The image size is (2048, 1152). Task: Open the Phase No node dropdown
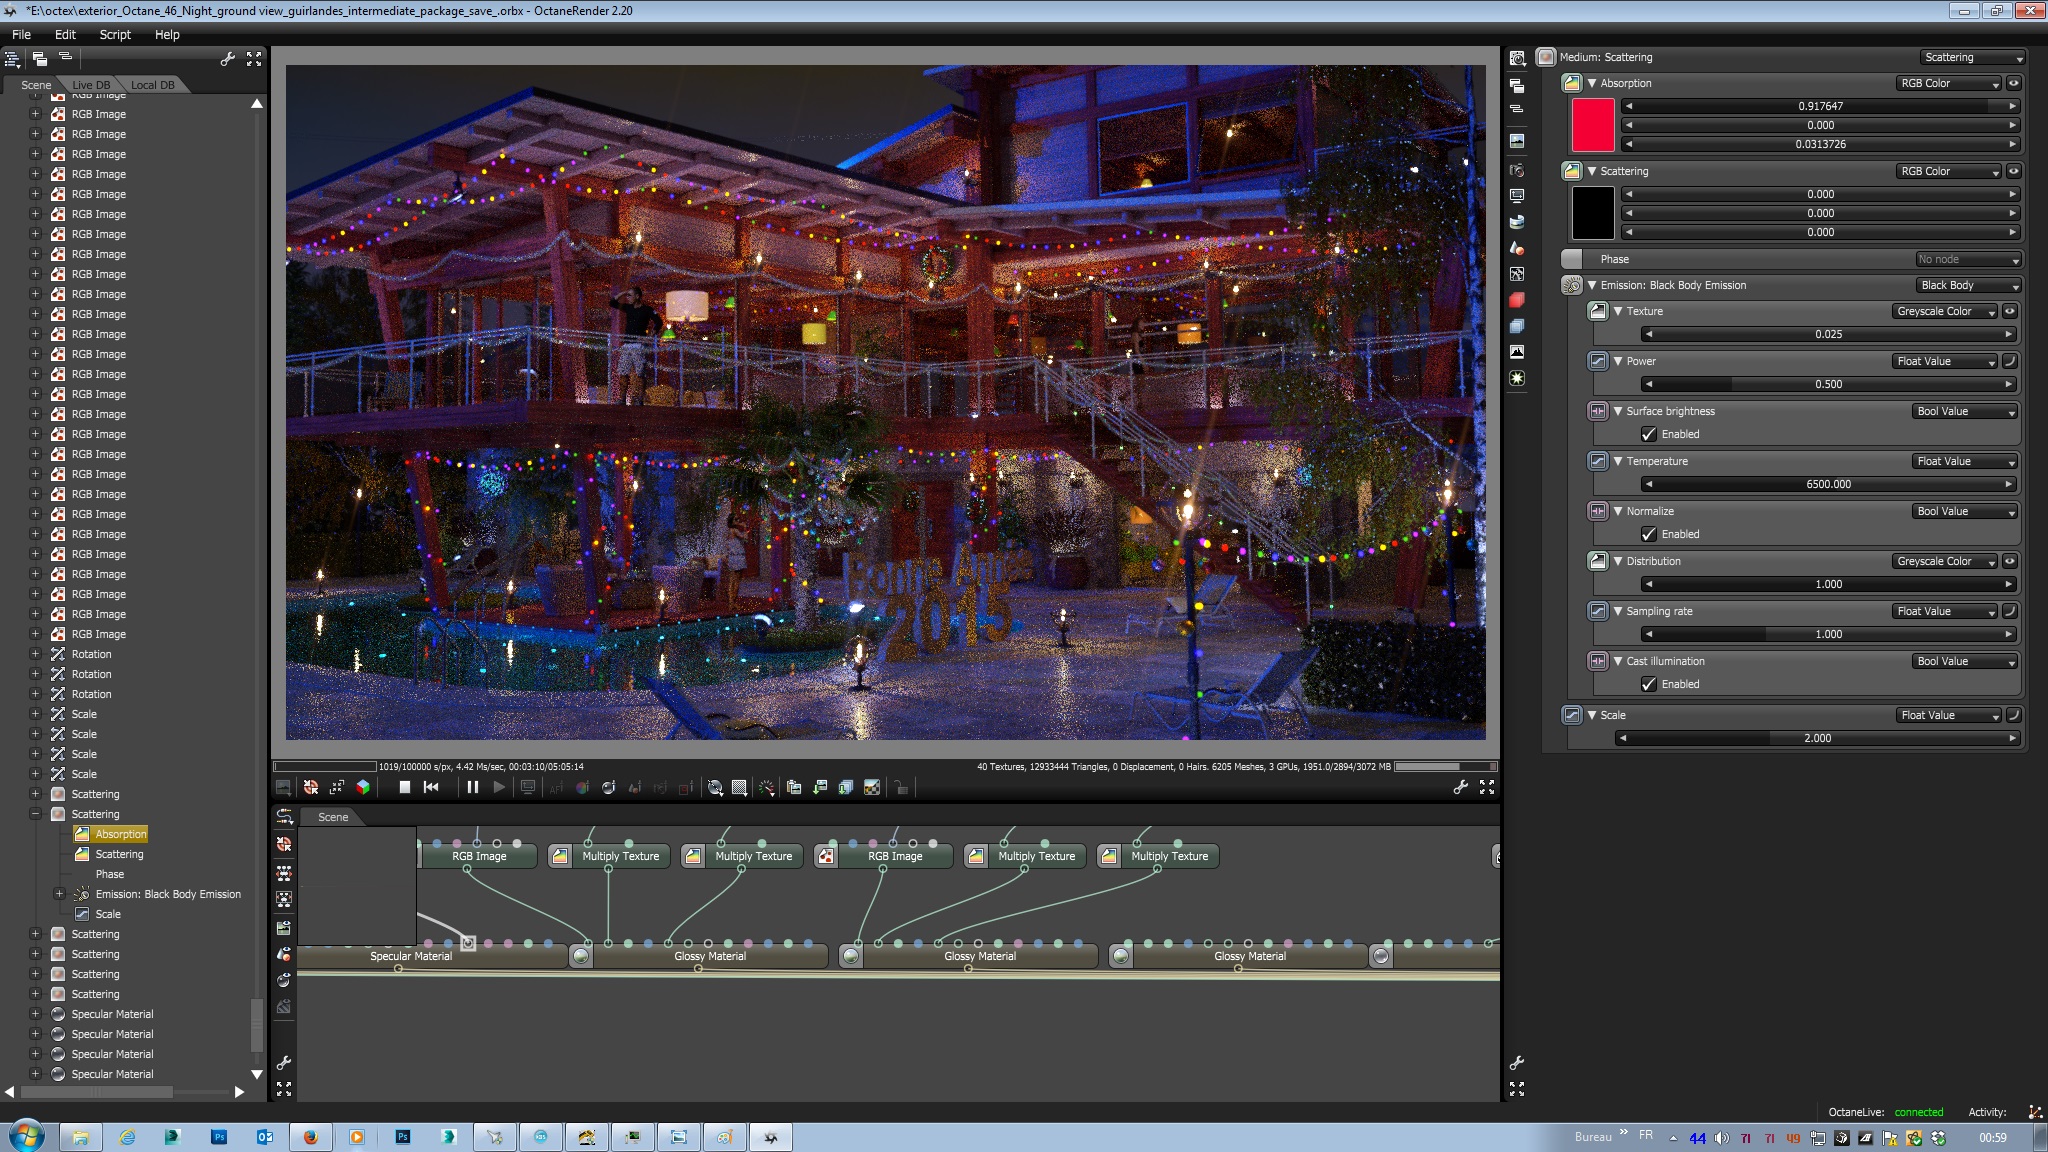pyautogui.click(x=1967, y=259)
